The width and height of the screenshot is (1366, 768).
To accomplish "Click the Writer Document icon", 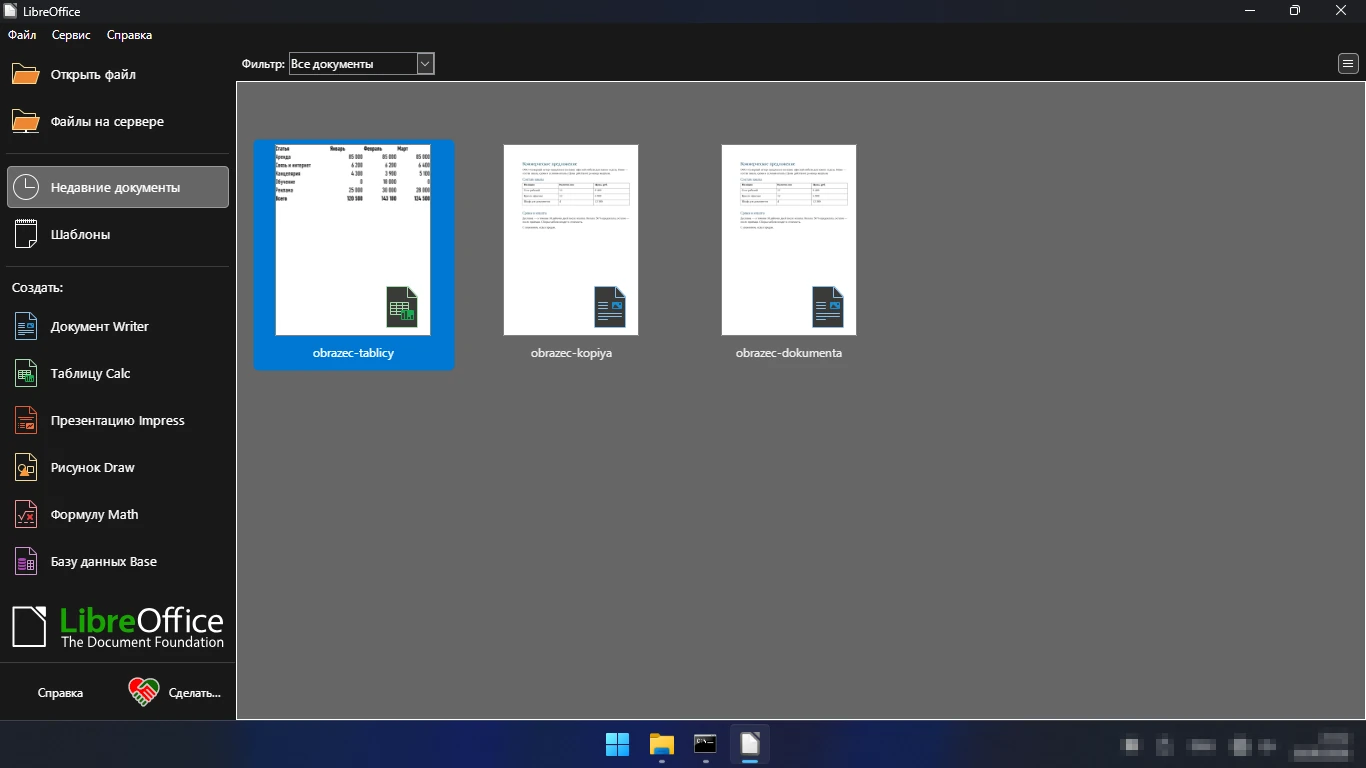I will [x=26, y=326].
